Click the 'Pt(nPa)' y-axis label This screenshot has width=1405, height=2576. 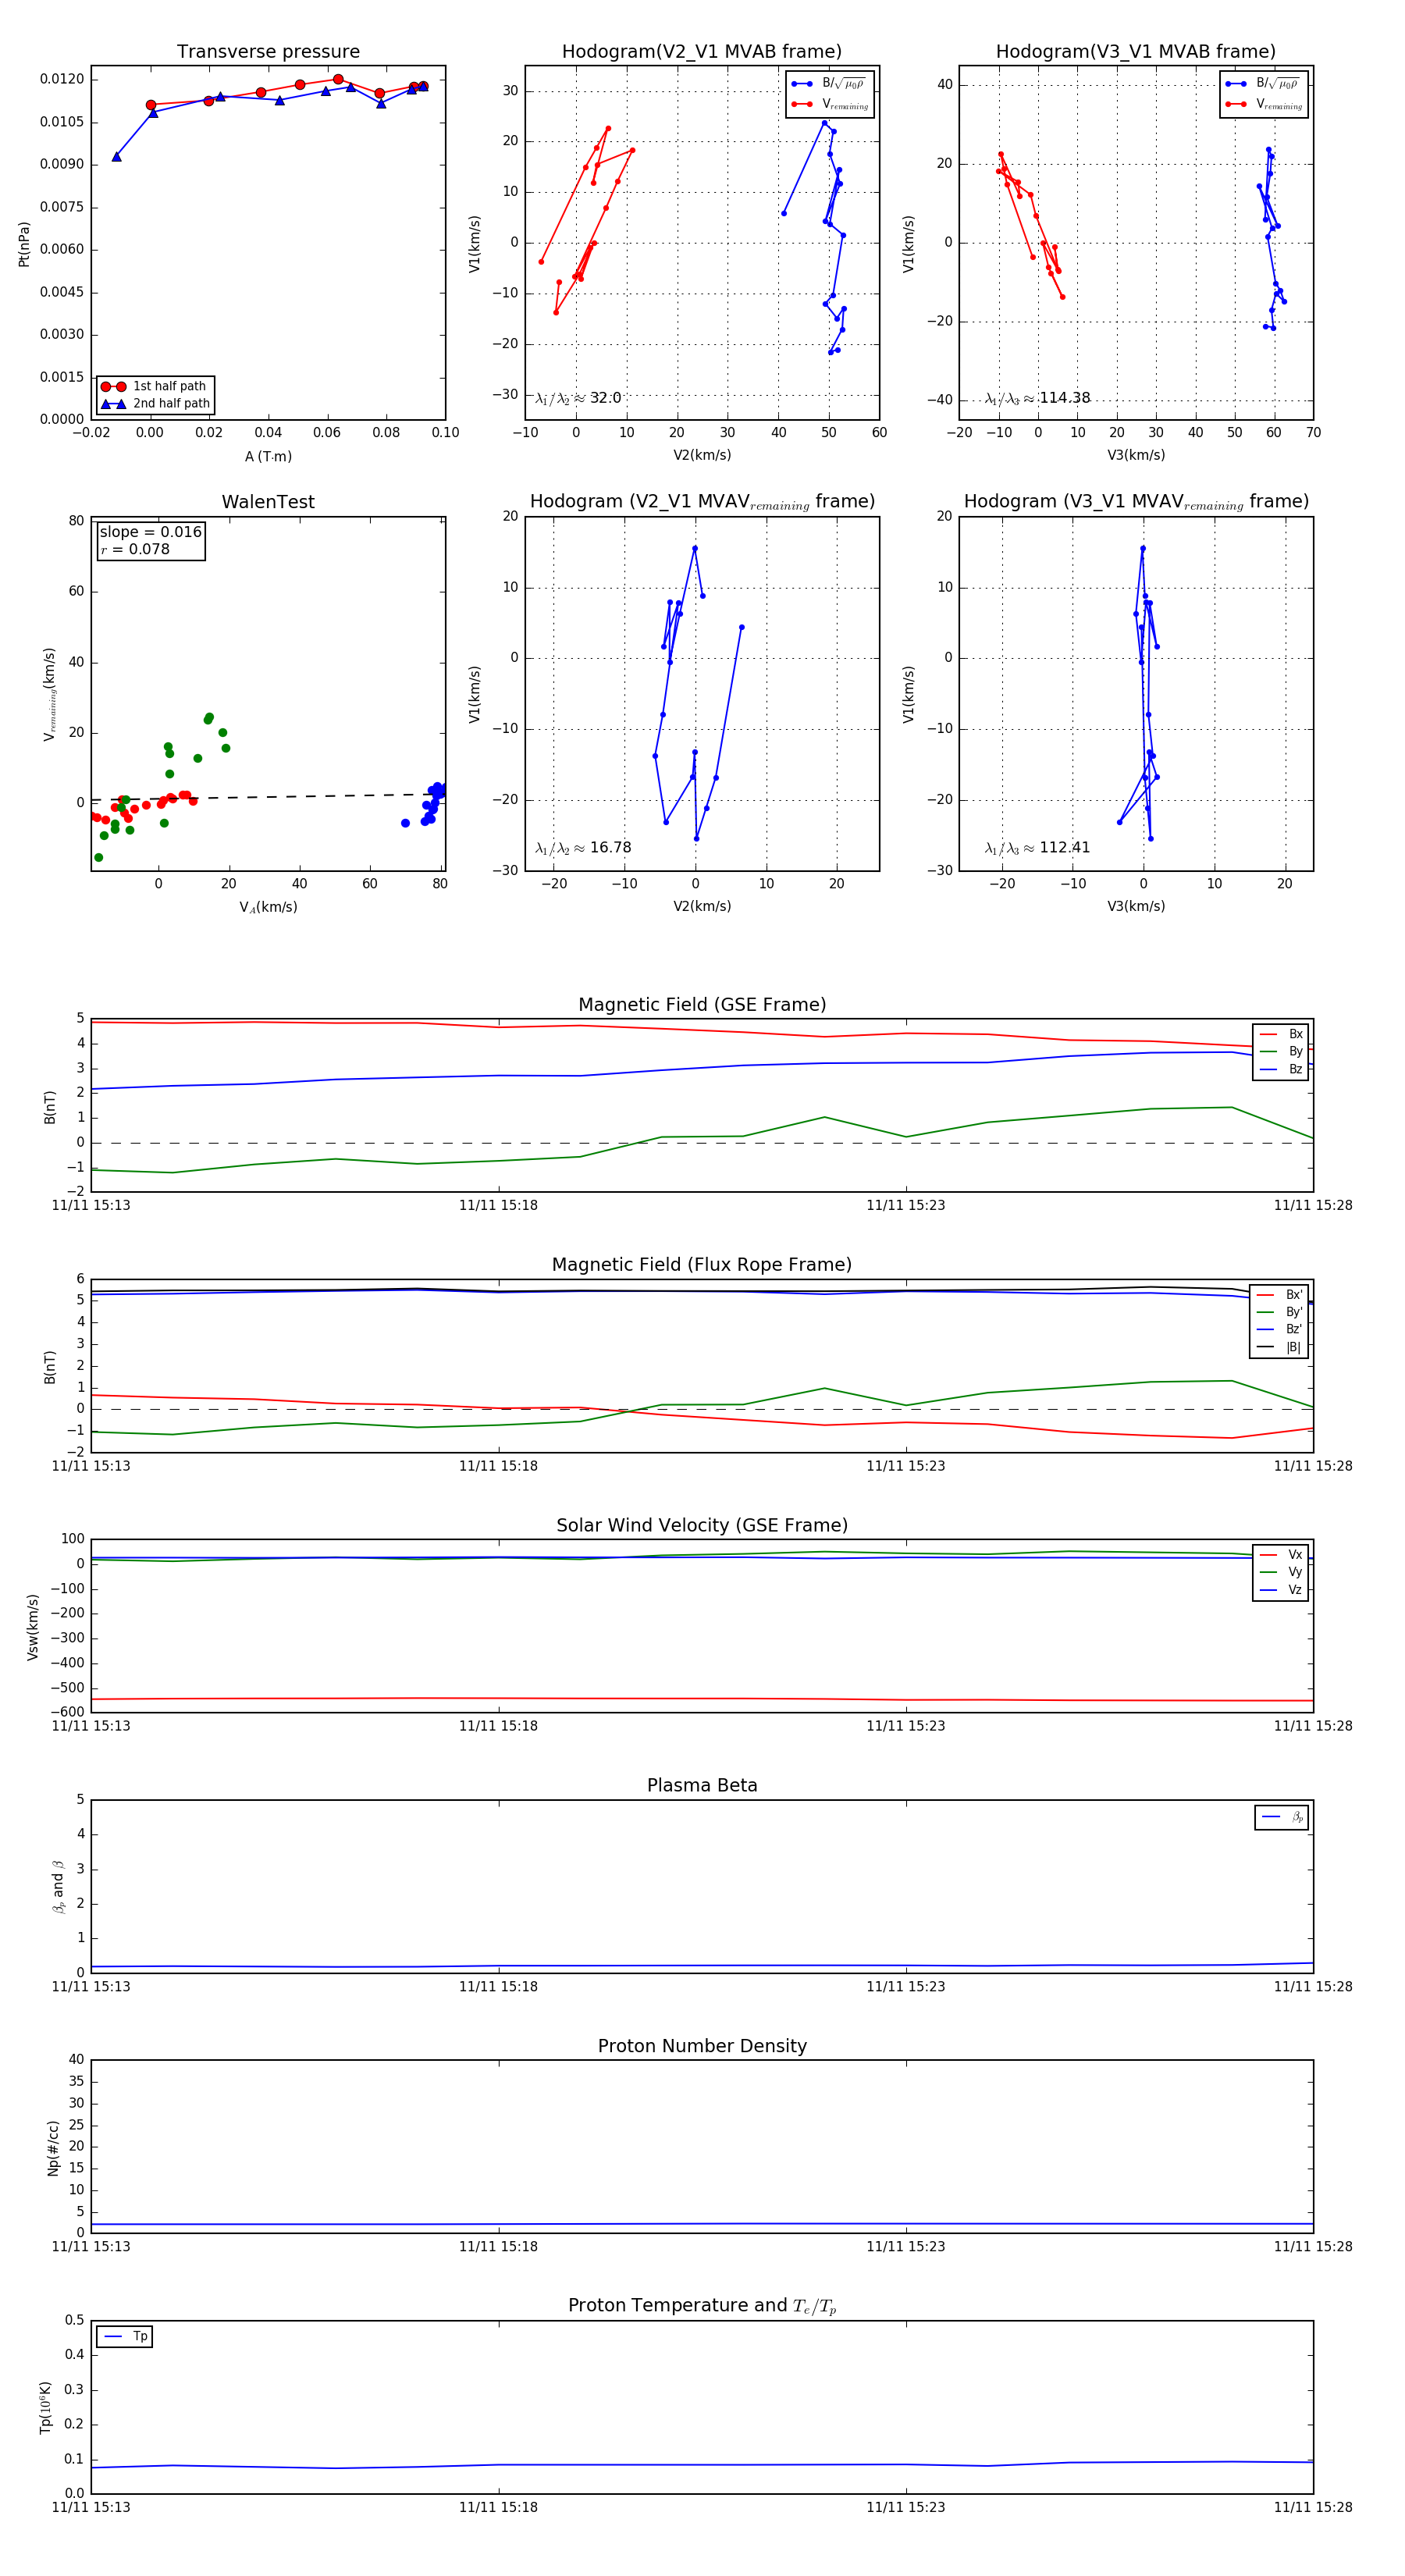24,243
